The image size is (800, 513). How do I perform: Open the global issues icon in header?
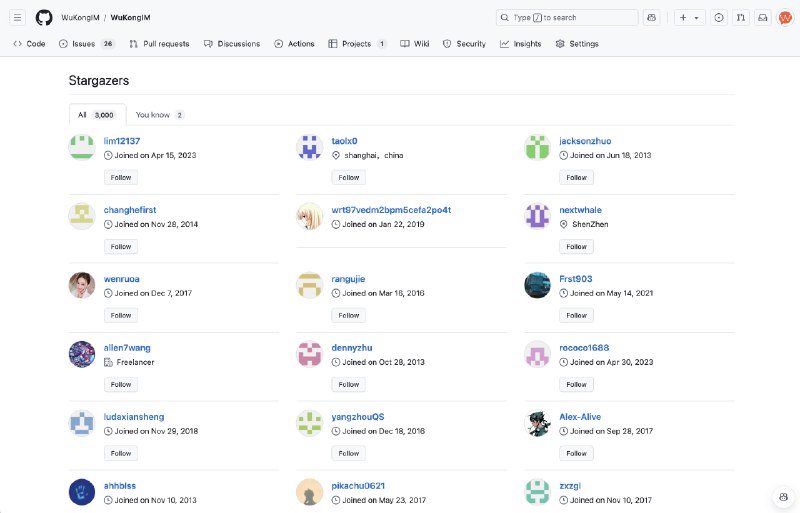[x=719, y=17]
